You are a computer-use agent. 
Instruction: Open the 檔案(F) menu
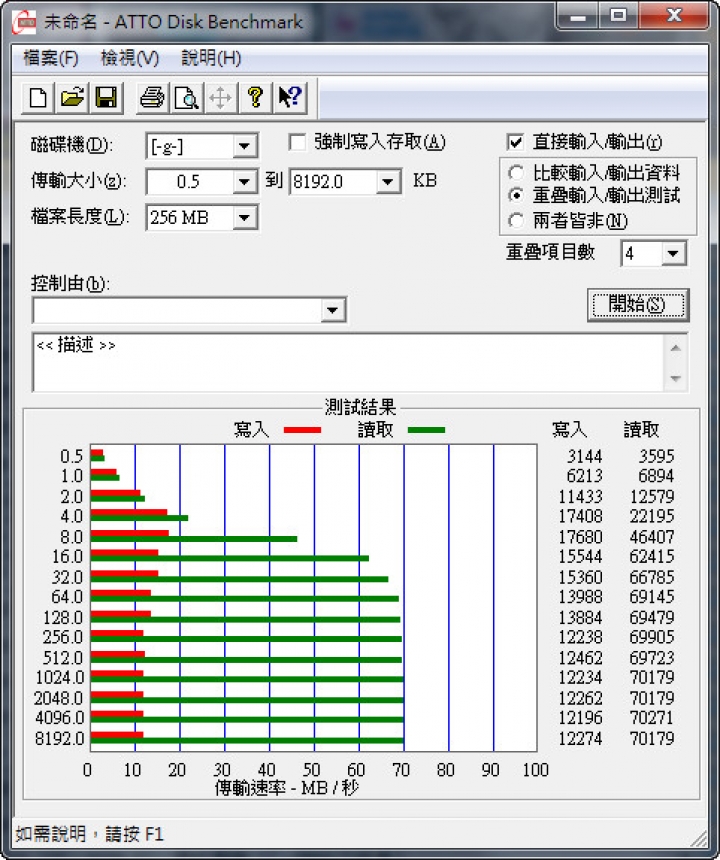(51, 58)
